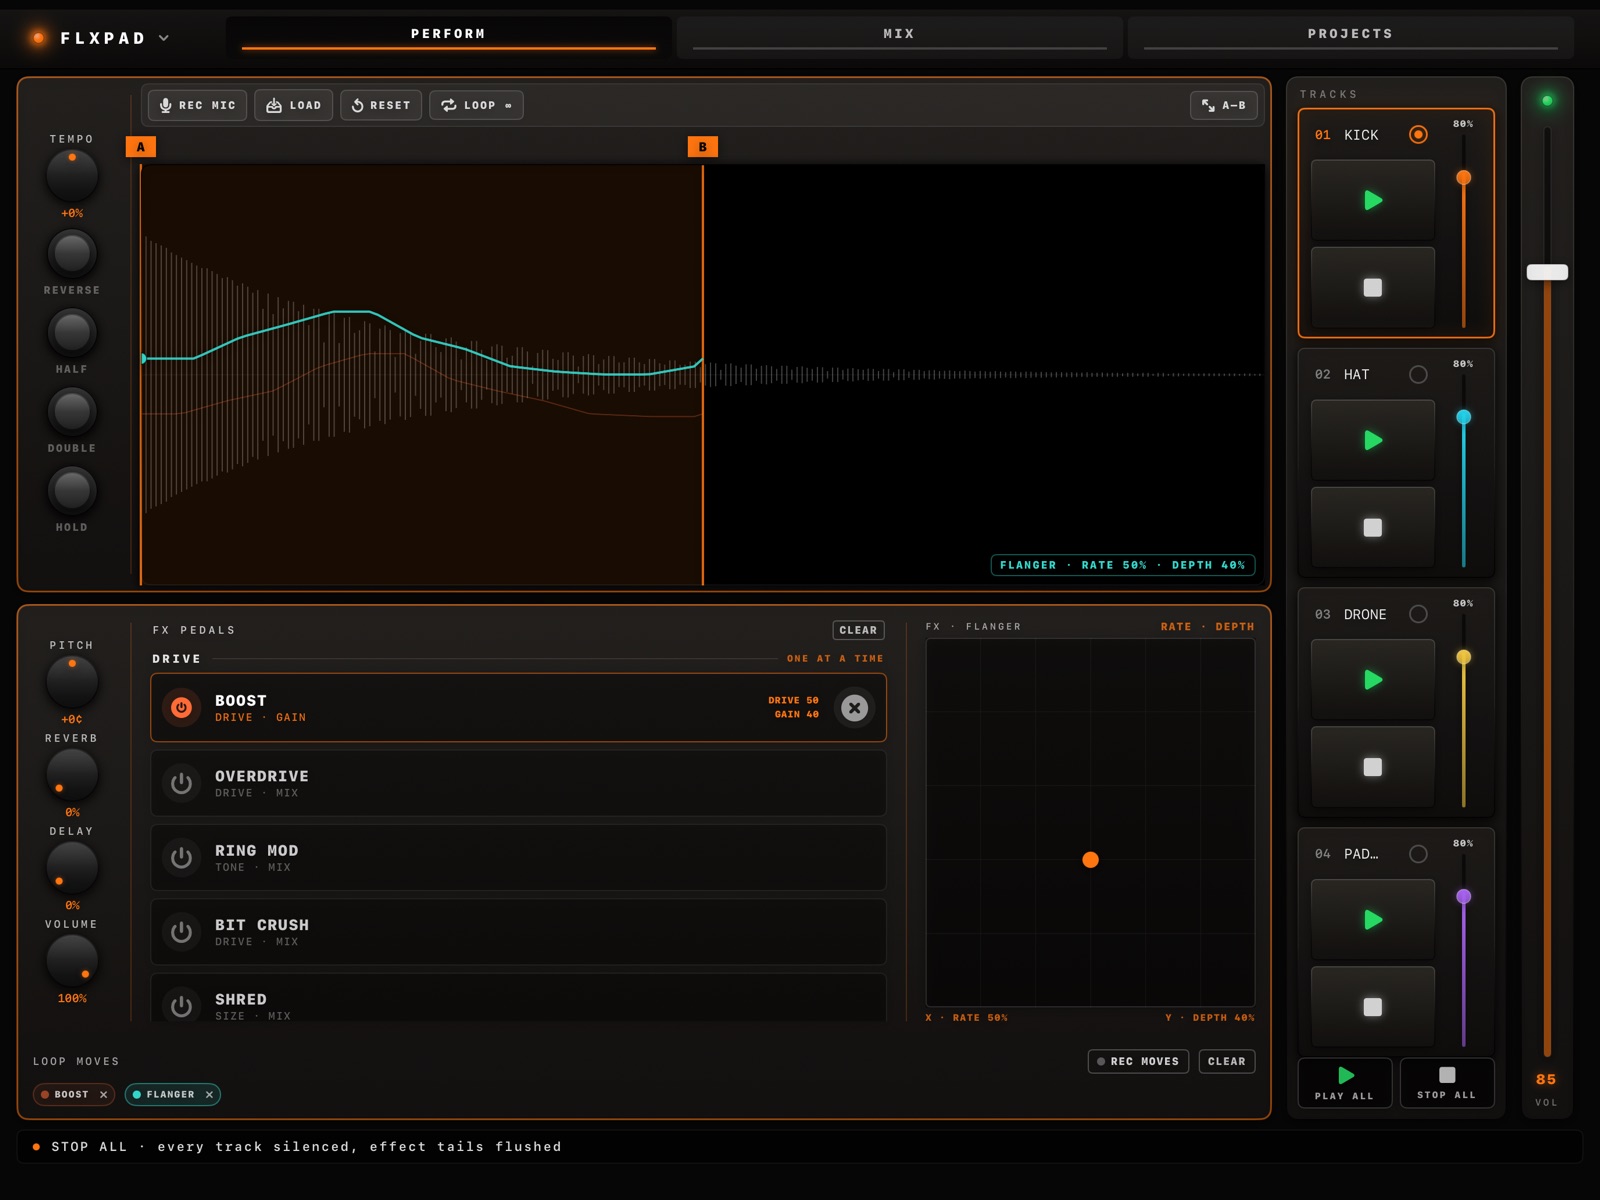Click the orange XY pad puck
The height and width of the screenshot is (1200, 1600).
point(1090,860)
